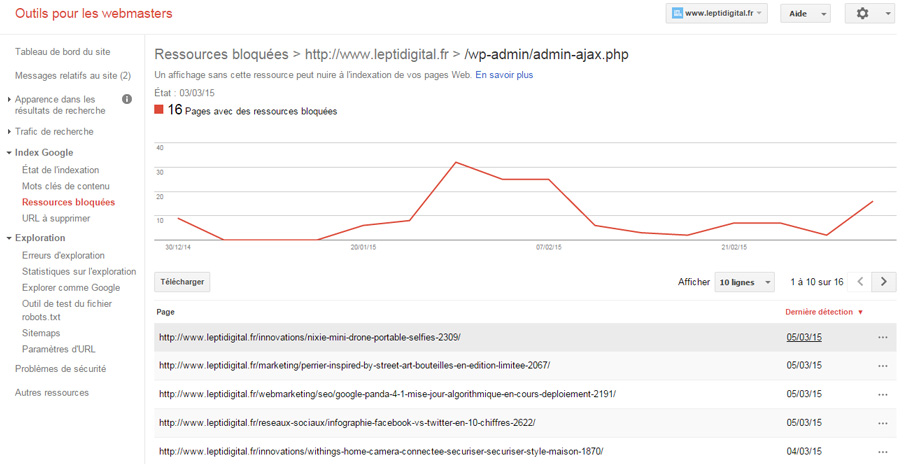Select the nixie-mini-drone-portable-selfies URL

310,337
